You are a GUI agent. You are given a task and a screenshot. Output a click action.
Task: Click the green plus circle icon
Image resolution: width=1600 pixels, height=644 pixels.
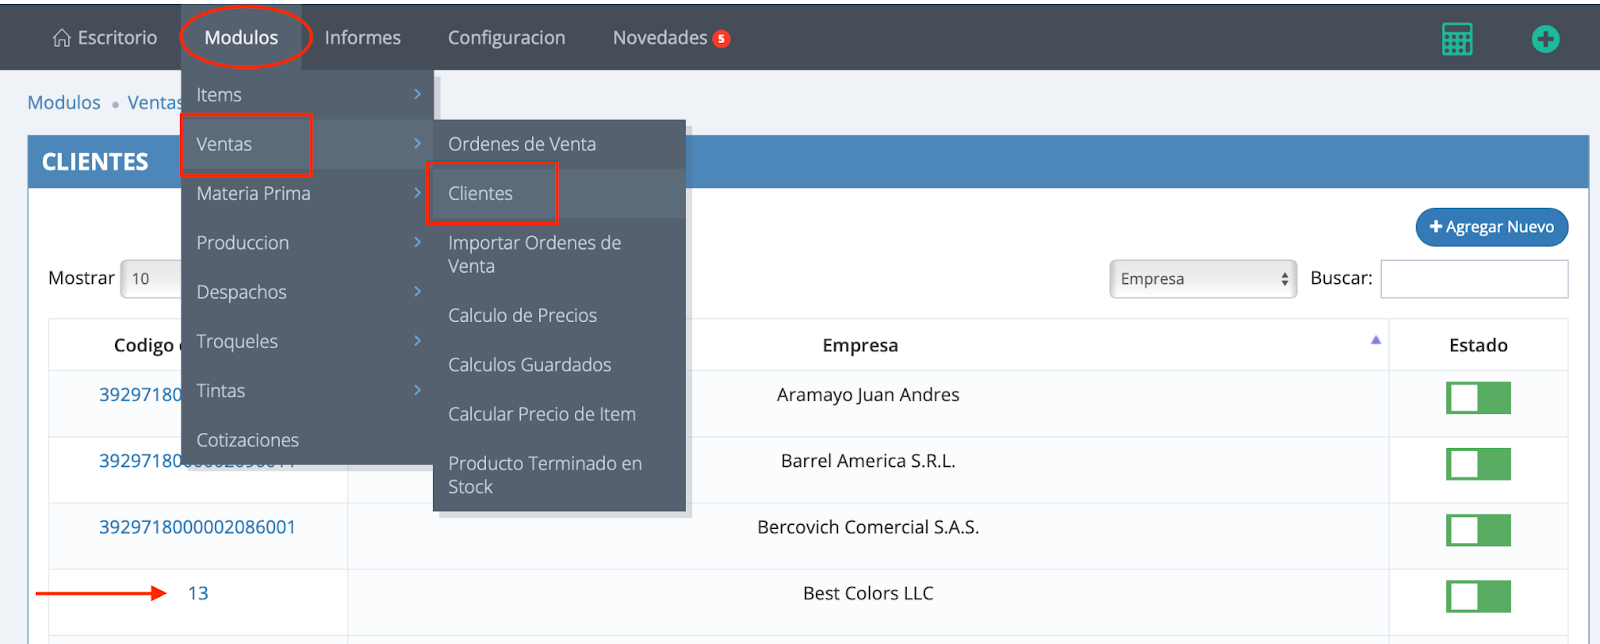coord(1545,39)
